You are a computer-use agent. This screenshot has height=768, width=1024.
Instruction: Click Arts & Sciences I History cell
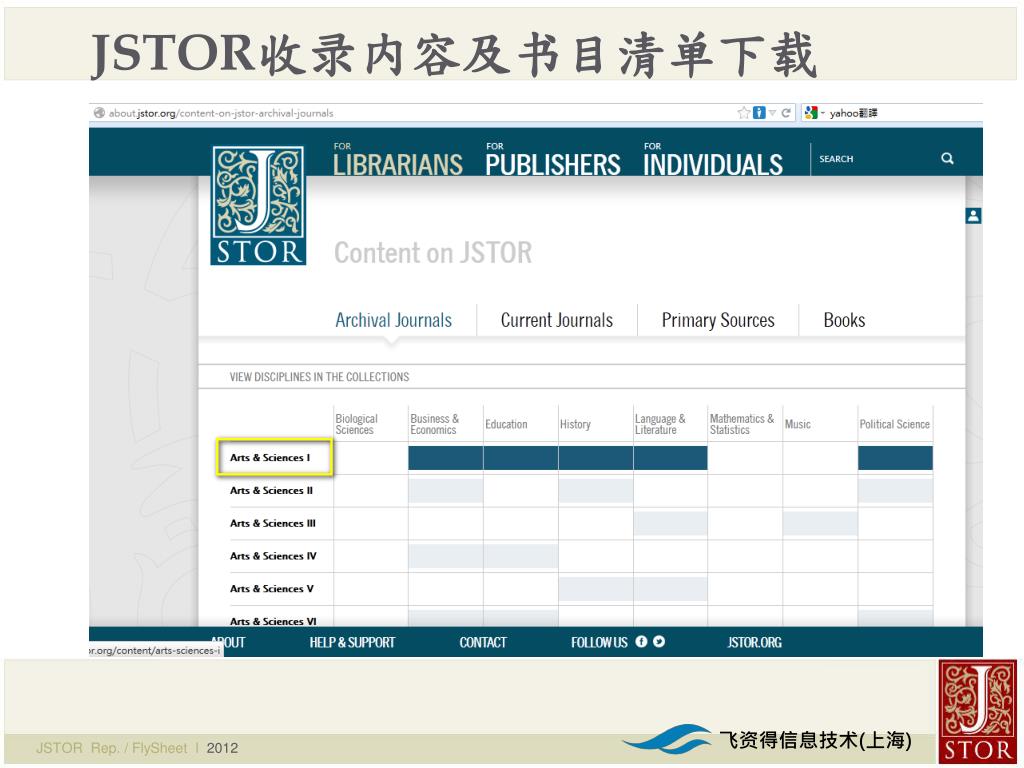596,458
